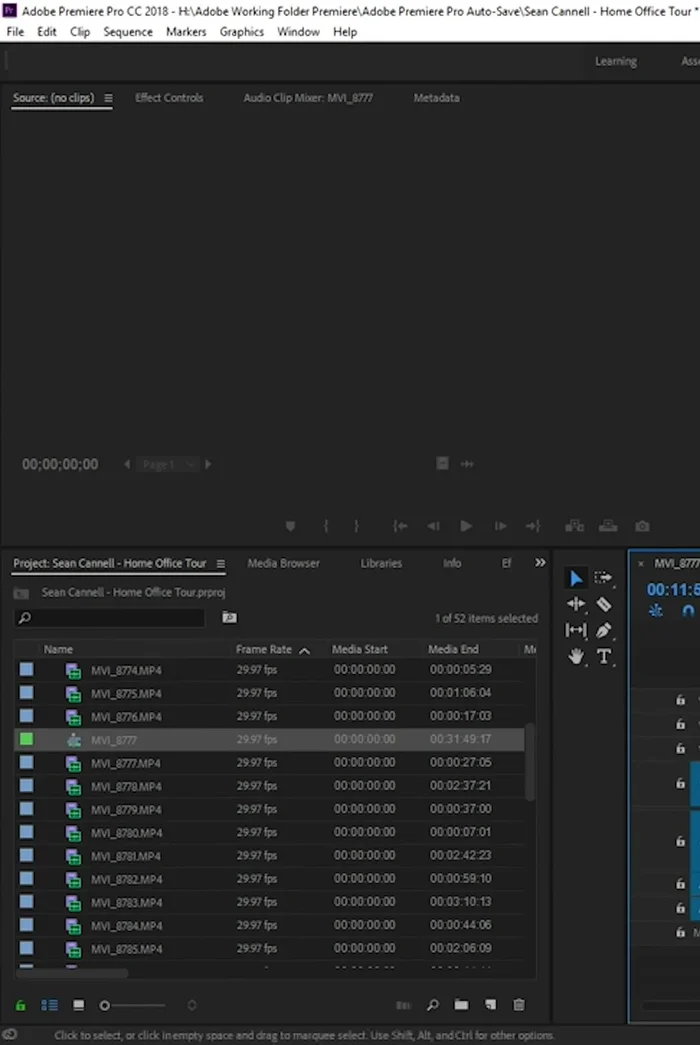Open the Sequence menu
The width and height of the screenshot is (700, 1045).
point(128,32)
